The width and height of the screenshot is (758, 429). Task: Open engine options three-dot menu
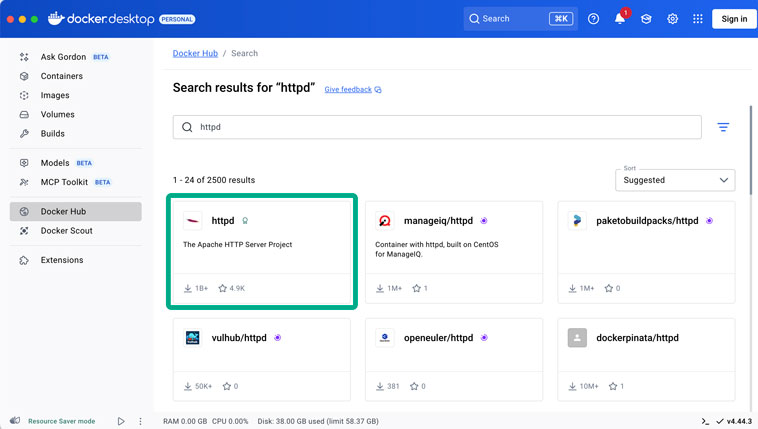point(140,421)
